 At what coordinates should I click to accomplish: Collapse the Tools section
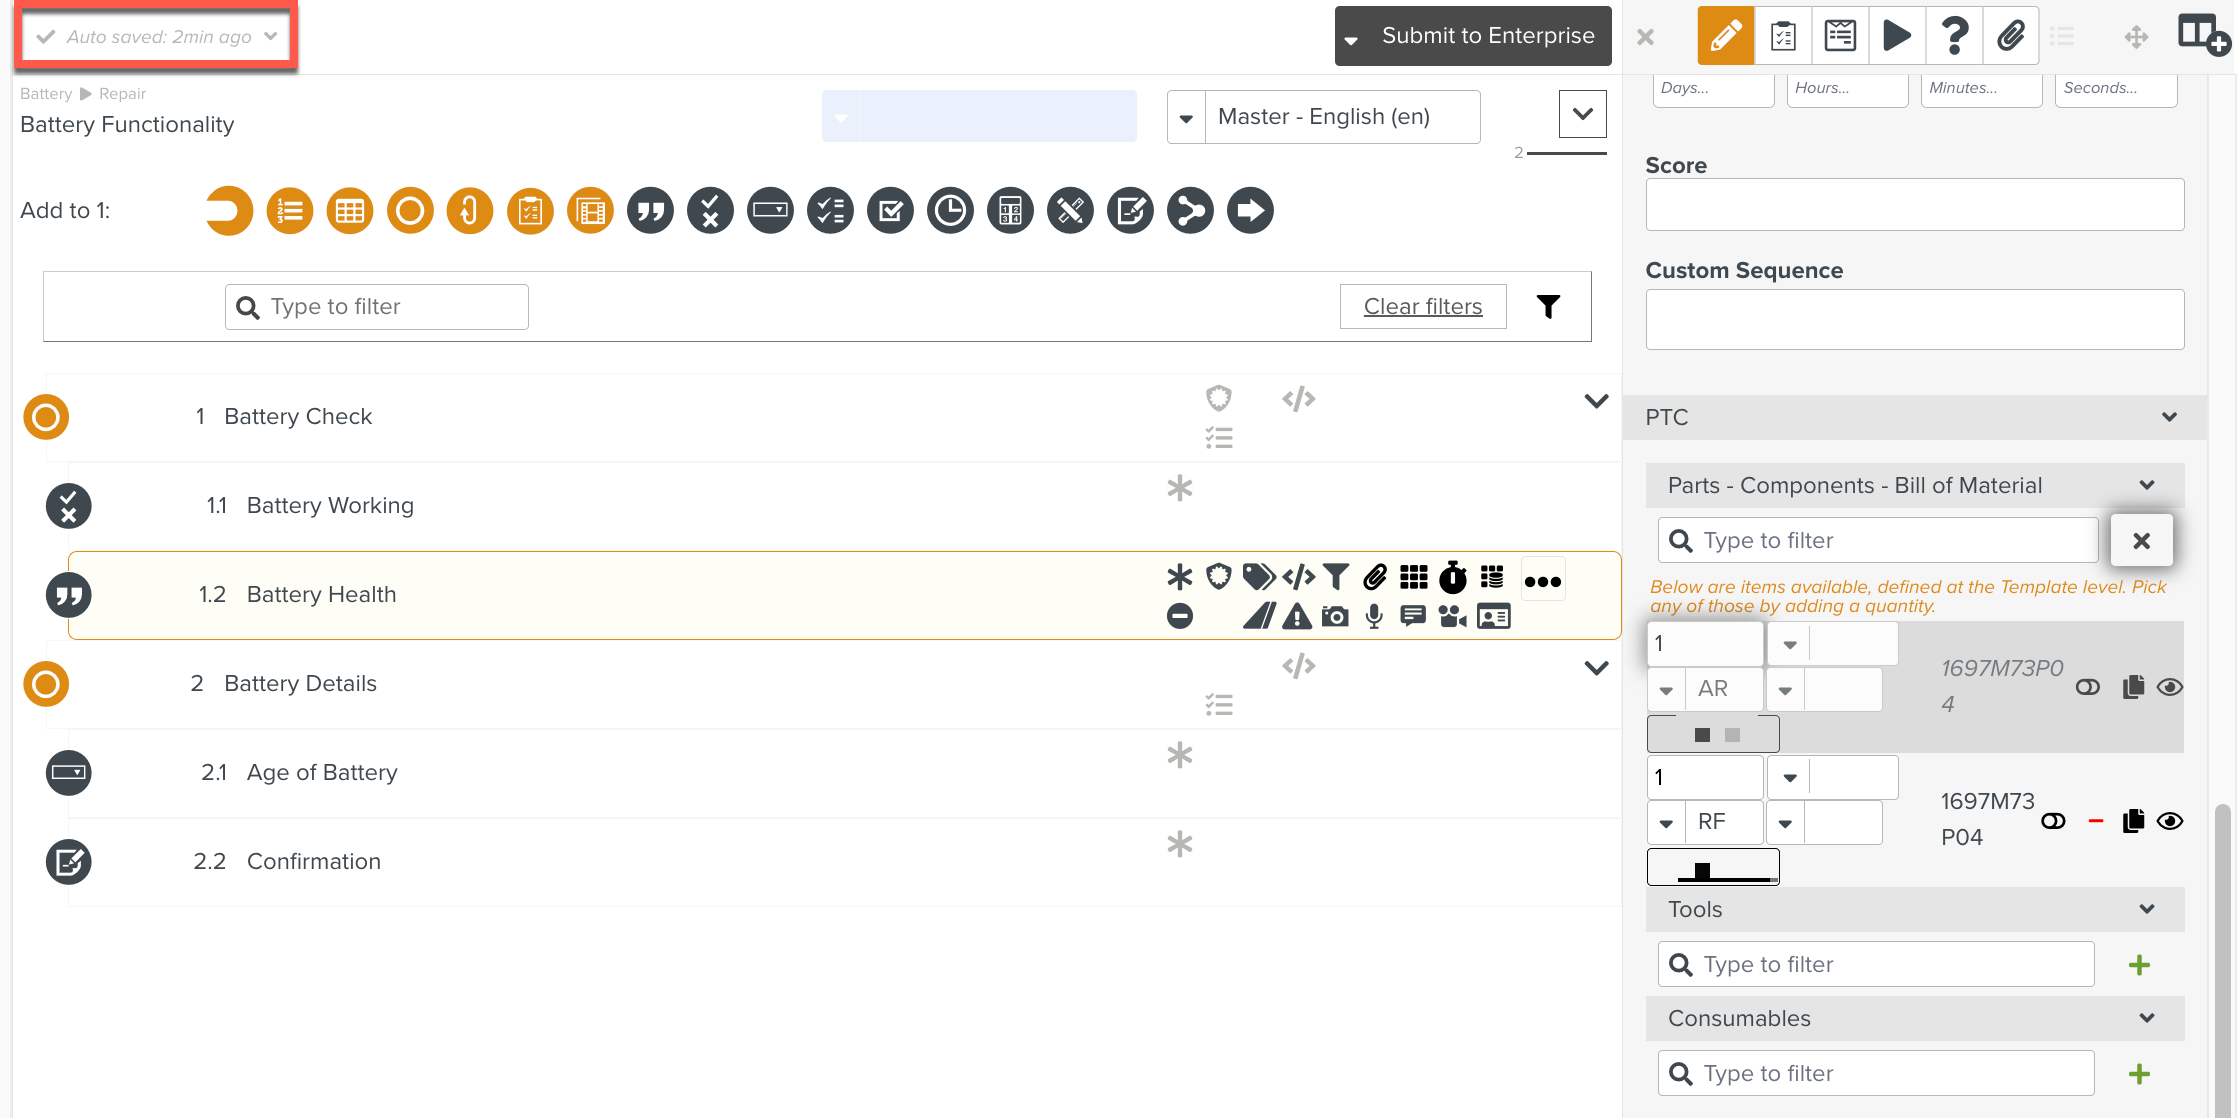(2146, 909)
